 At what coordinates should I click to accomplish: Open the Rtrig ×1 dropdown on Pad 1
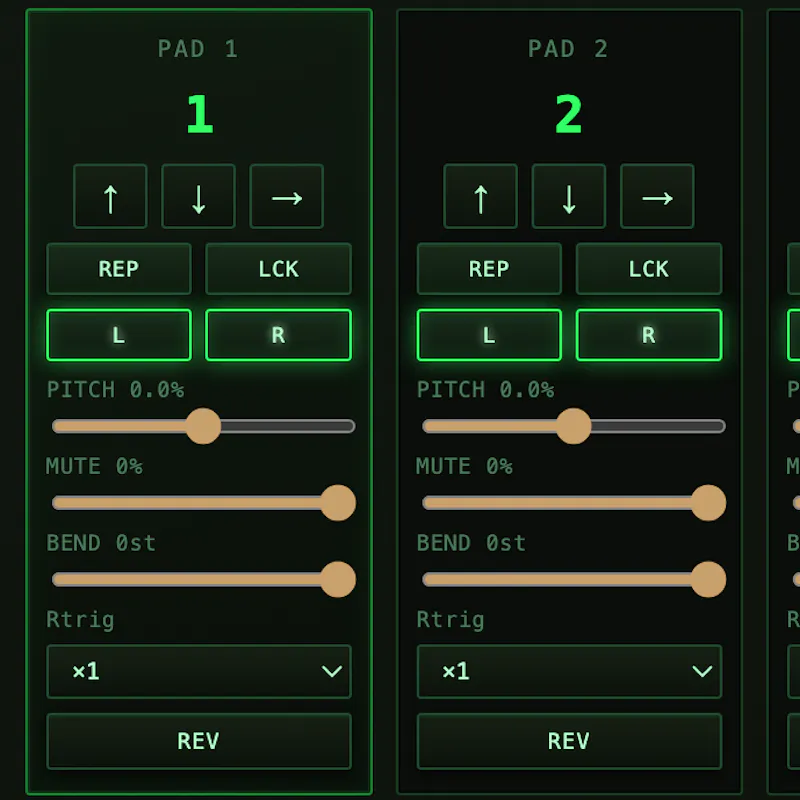(199, 671)
